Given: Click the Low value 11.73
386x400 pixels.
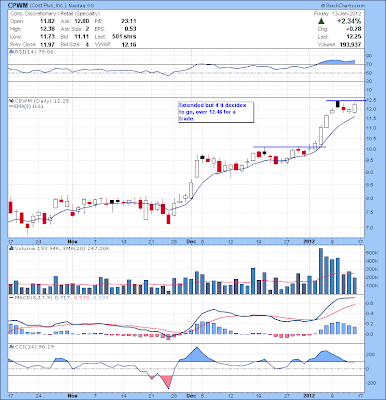Looking at the screenshot, I should (x=47, y=36).
